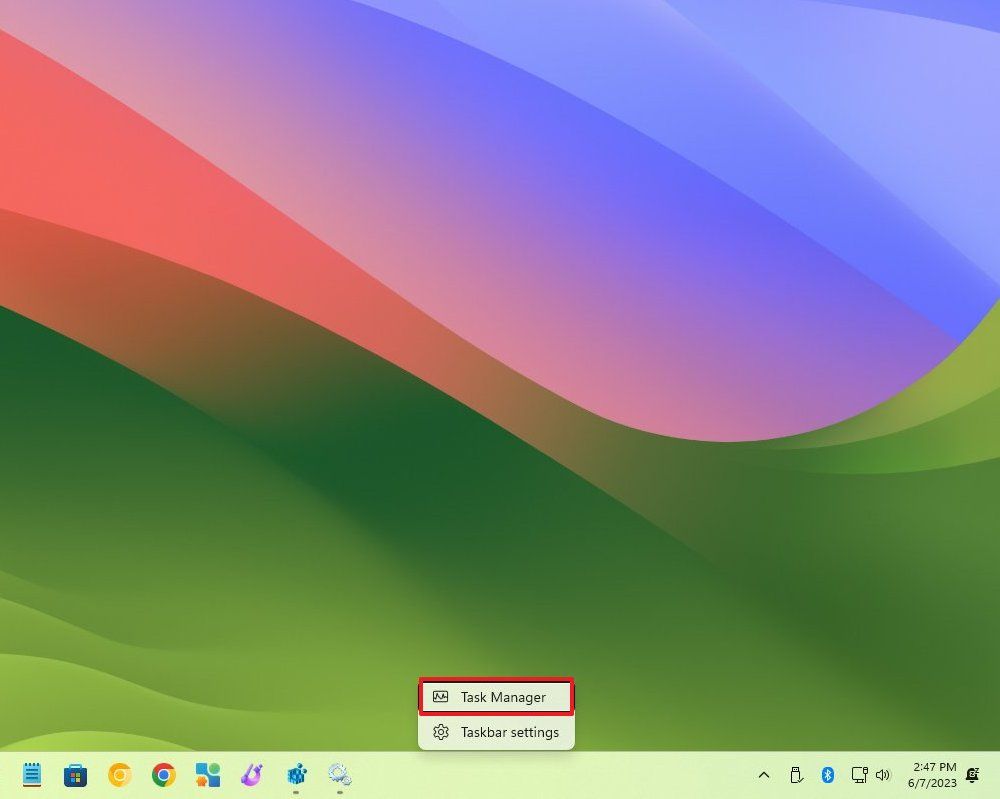
Task: Open Chrome Canary browser
Action: (x=119, y=775)
